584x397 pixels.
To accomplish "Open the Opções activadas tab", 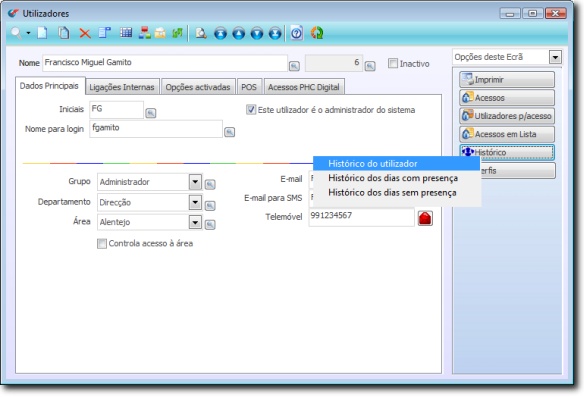I will pyautogui.click(x=198, y=87).
